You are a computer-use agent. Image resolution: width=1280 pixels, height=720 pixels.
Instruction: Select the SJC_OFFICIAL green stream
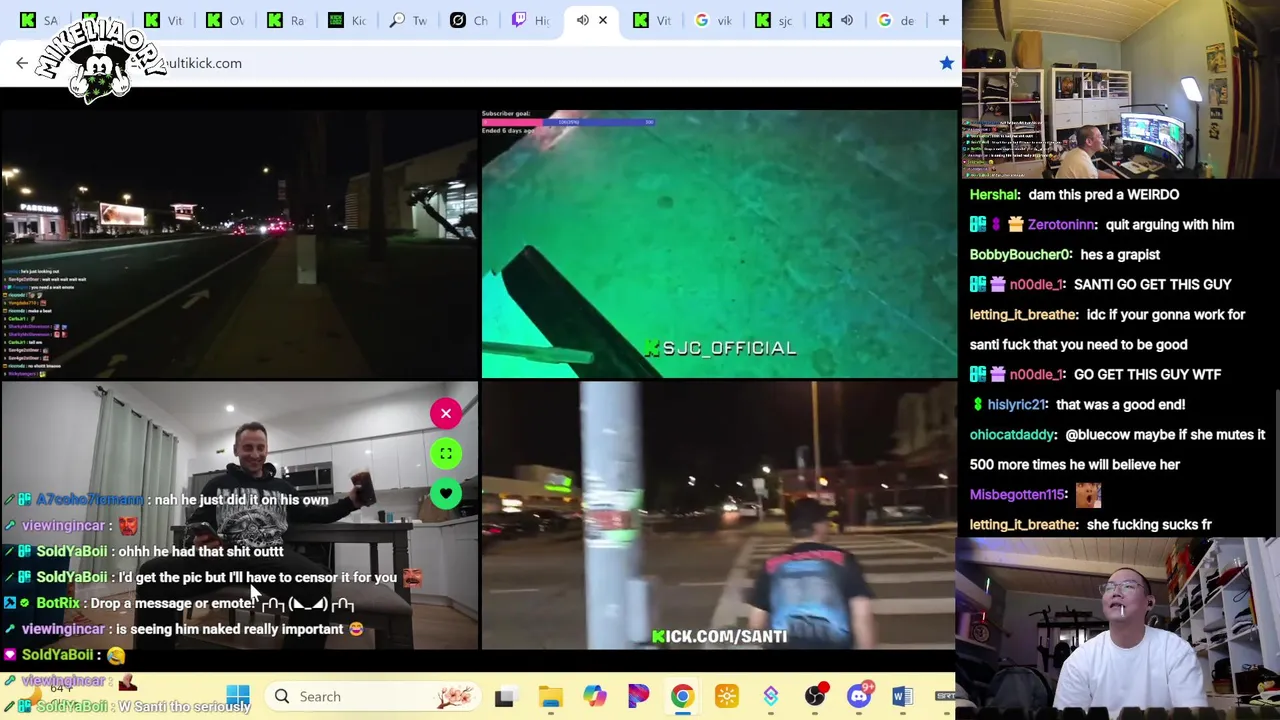point(719,244)
